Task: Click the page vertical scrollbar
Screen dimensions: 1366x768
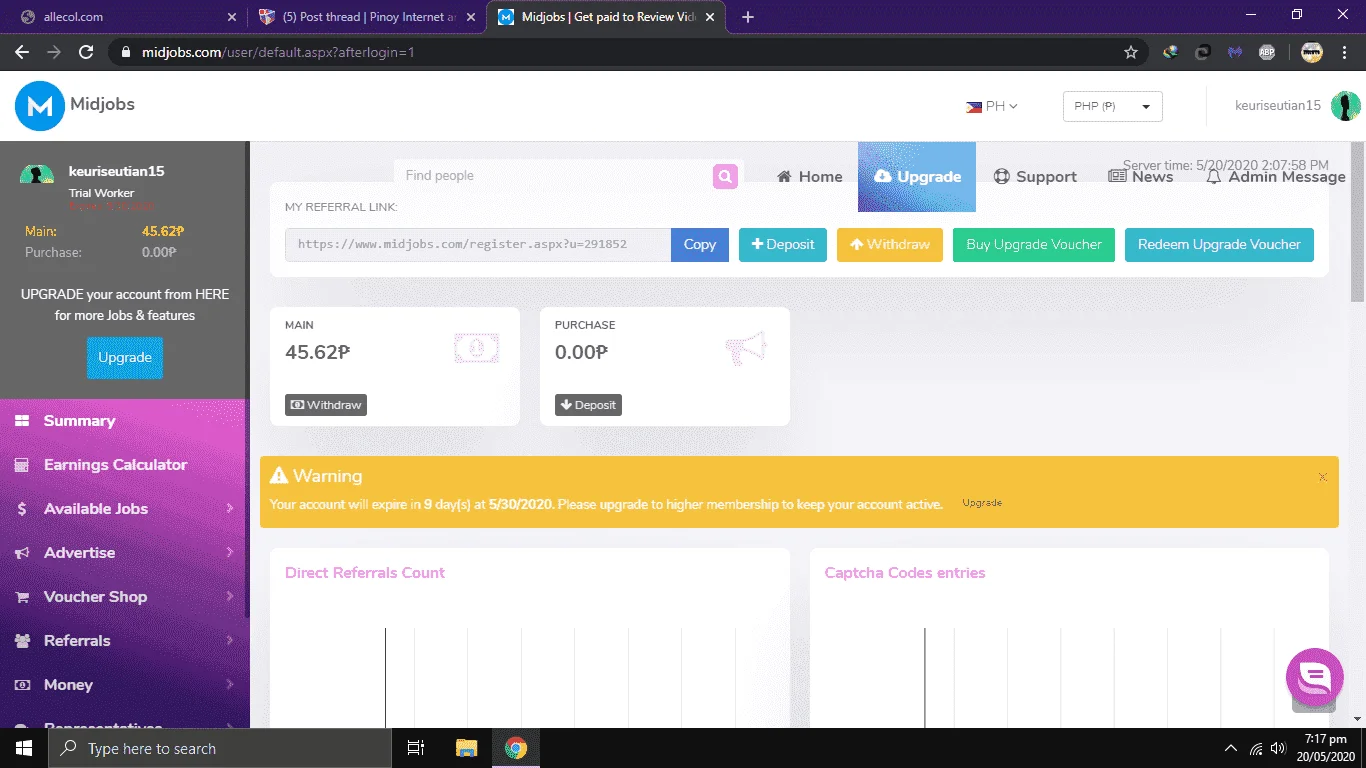Action: 1358,220
